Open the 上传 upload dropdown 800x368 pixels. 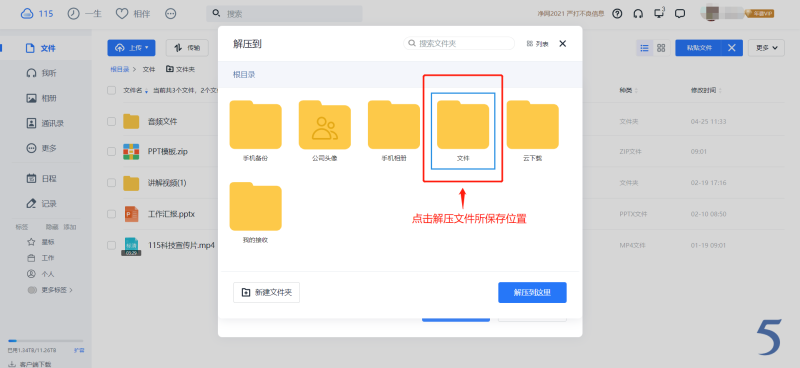coord(131,48)
